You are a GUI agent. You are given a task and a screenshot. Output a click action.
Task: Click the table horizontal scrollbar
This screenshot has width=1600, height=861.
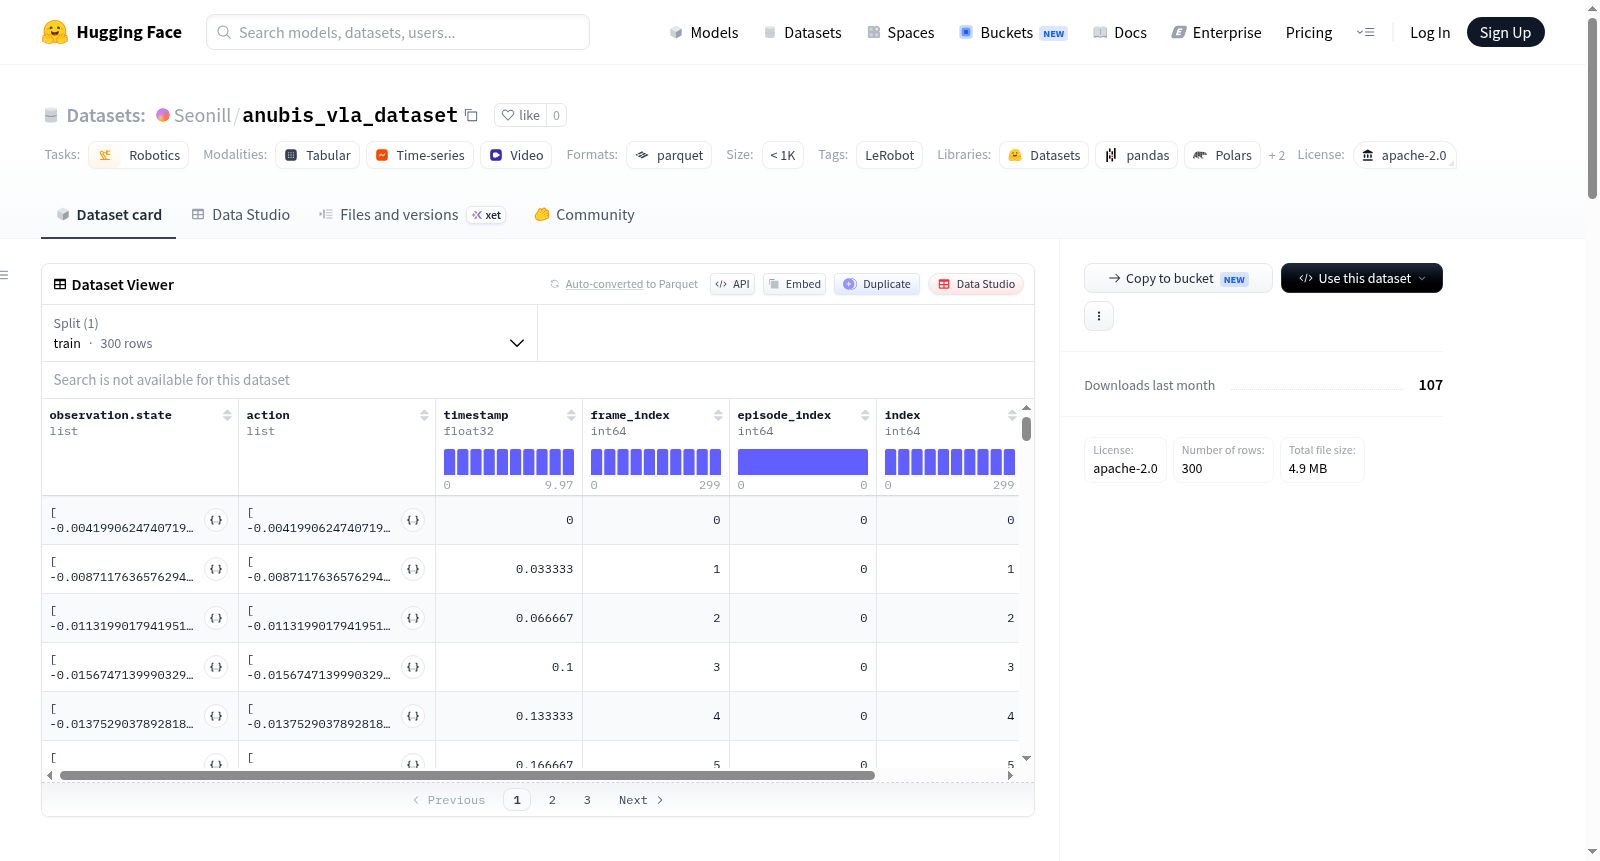click(x=467, y=775)
